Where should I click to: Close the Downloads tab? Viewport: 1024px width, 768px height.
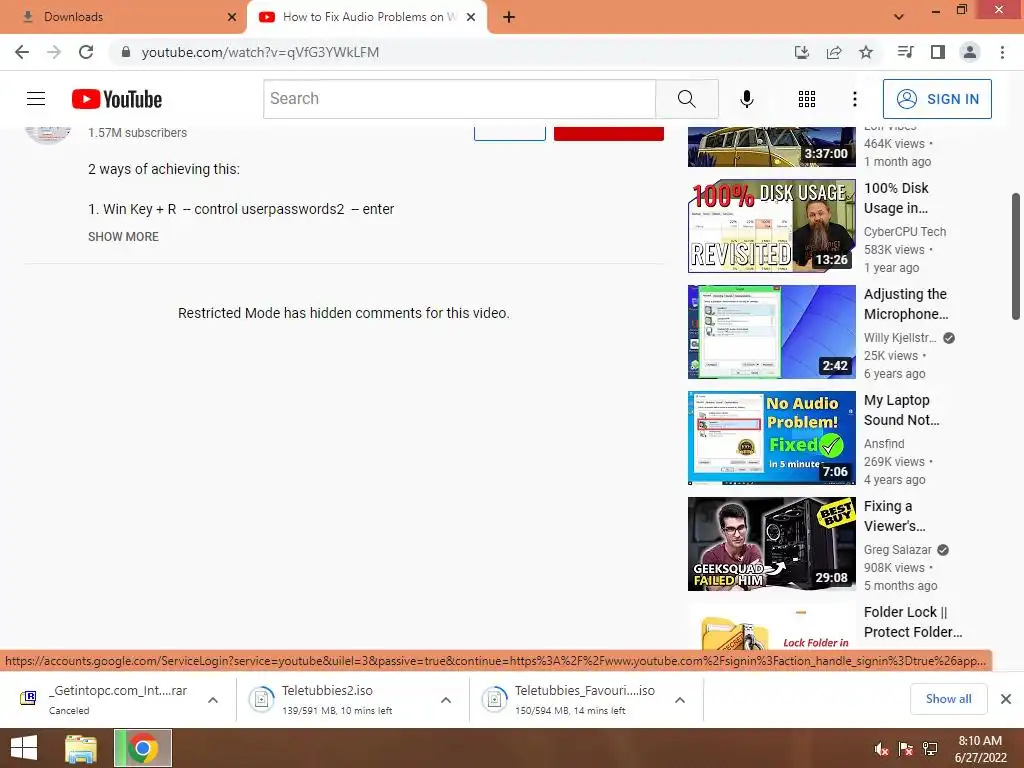click(231, 17)
